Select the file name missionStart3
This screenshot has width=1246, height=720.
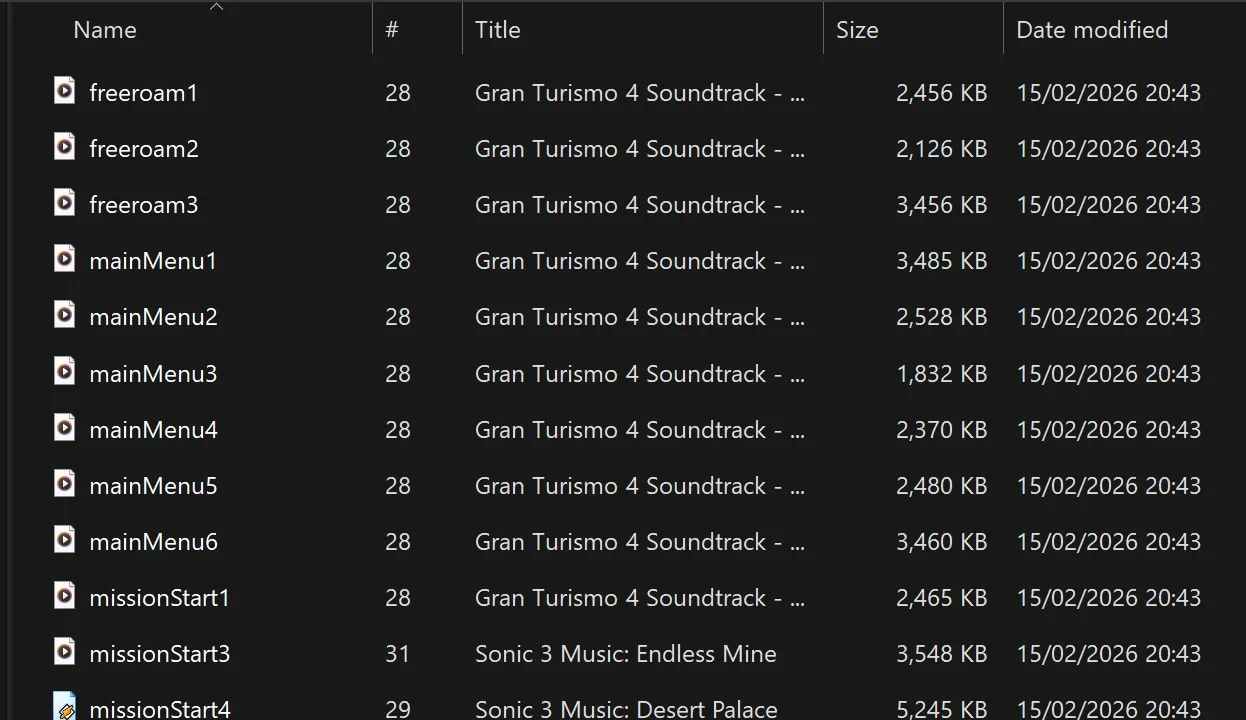(x=160, y=654)
